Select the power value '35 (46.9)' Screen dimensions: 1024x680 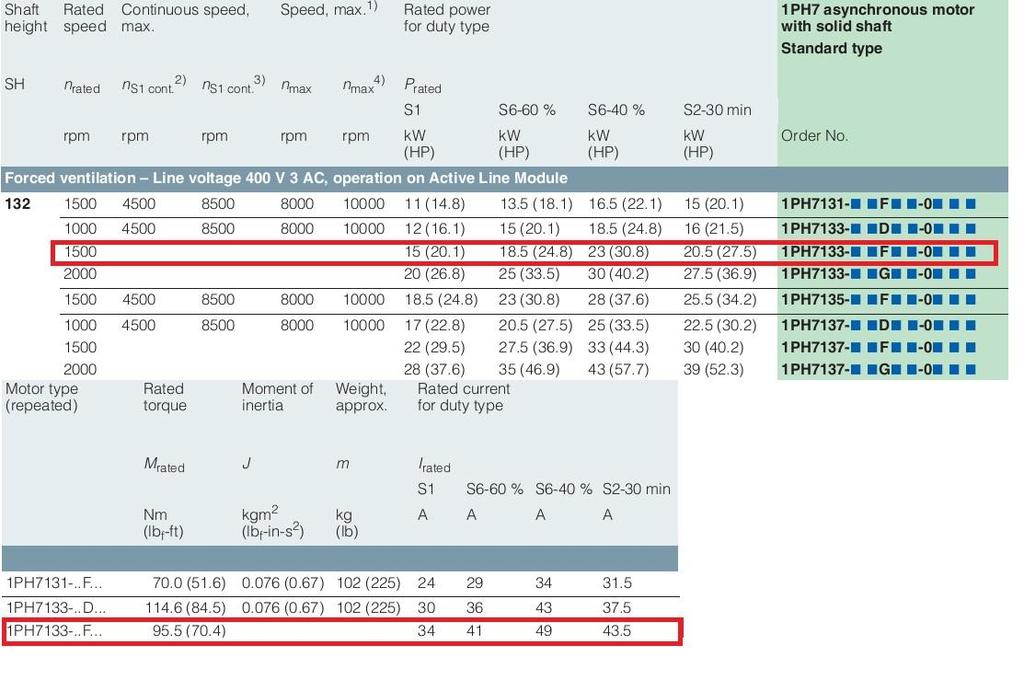click(529, 370)
